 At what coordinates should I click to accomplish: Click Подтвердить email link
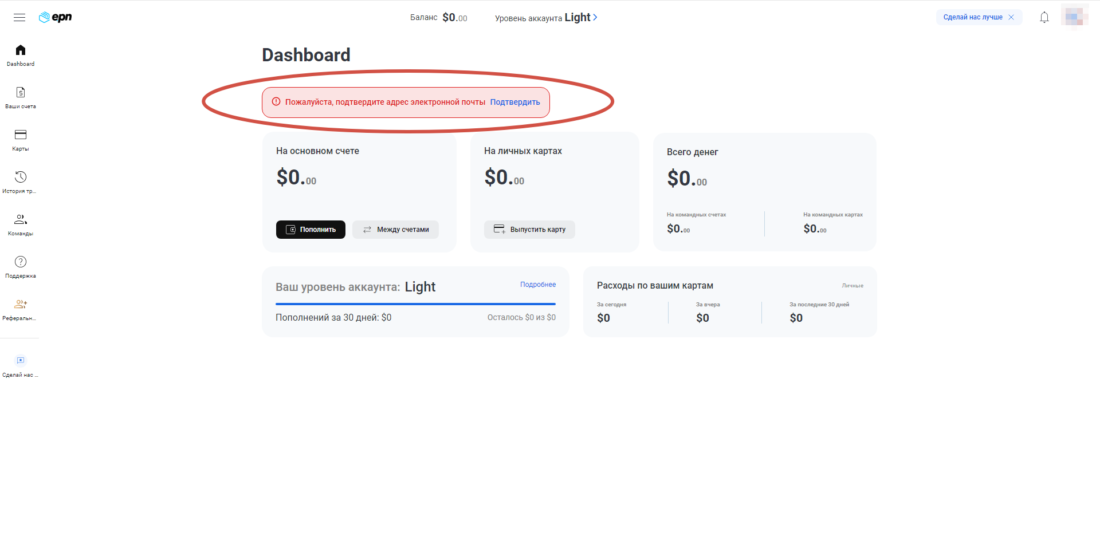515,102
